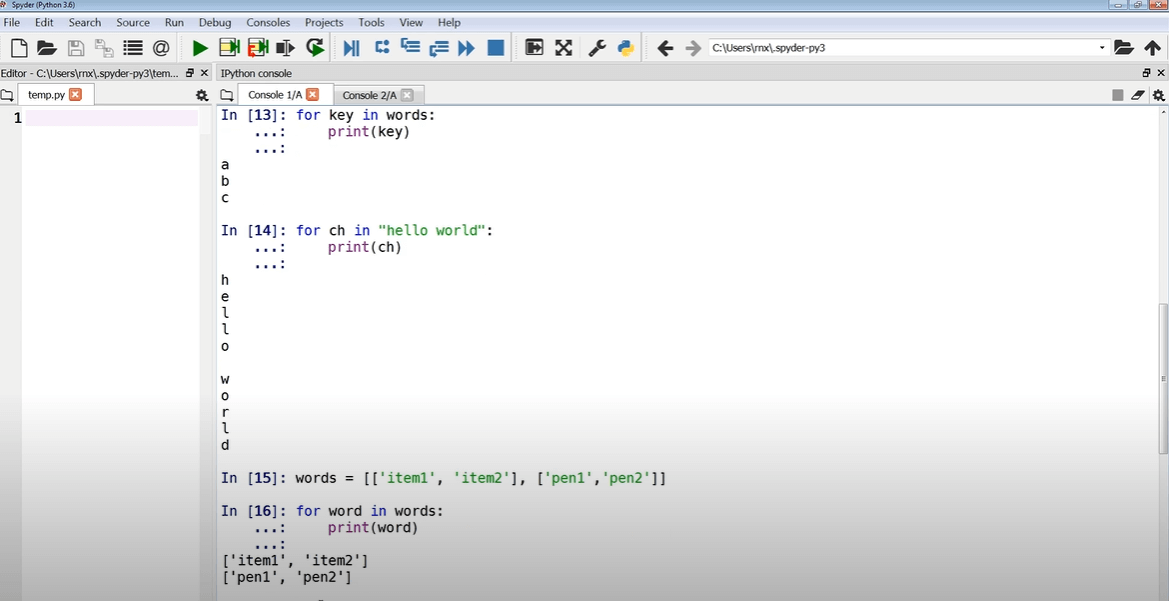
Task: Undock the IPython console pane
Action: (1146, 73)
